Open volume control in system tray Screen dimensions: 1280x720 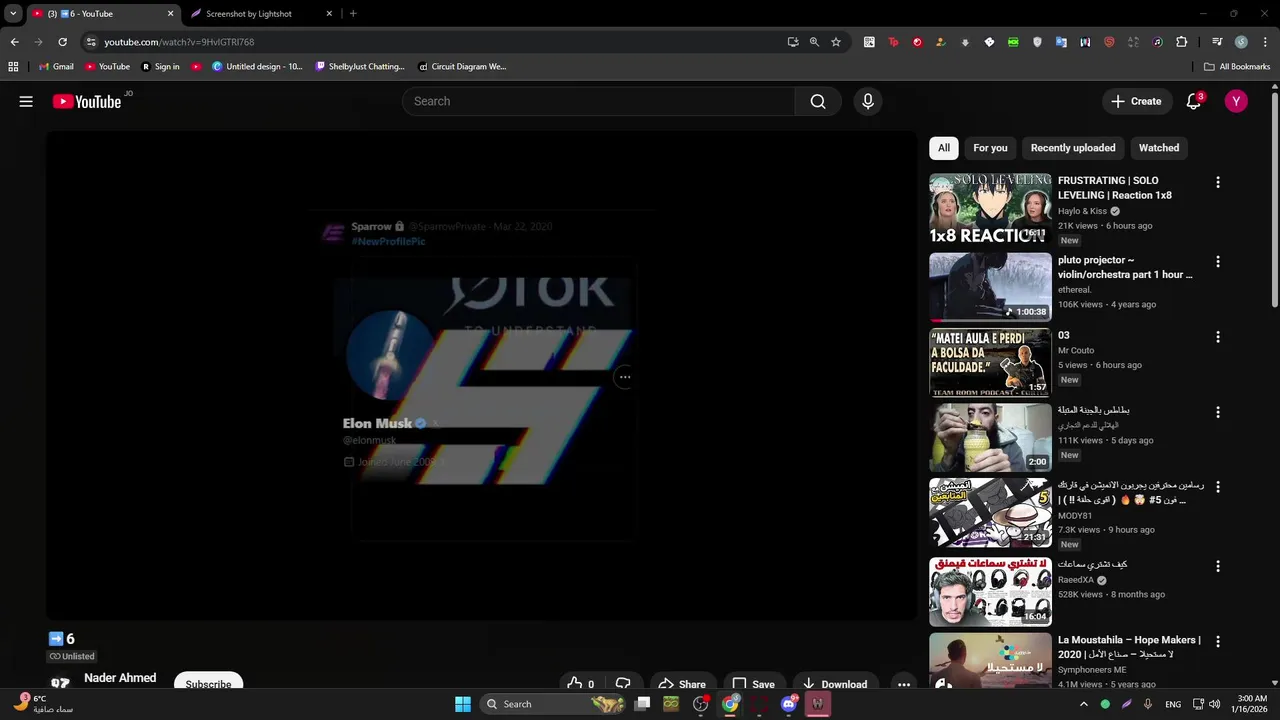click(1215, 704)
